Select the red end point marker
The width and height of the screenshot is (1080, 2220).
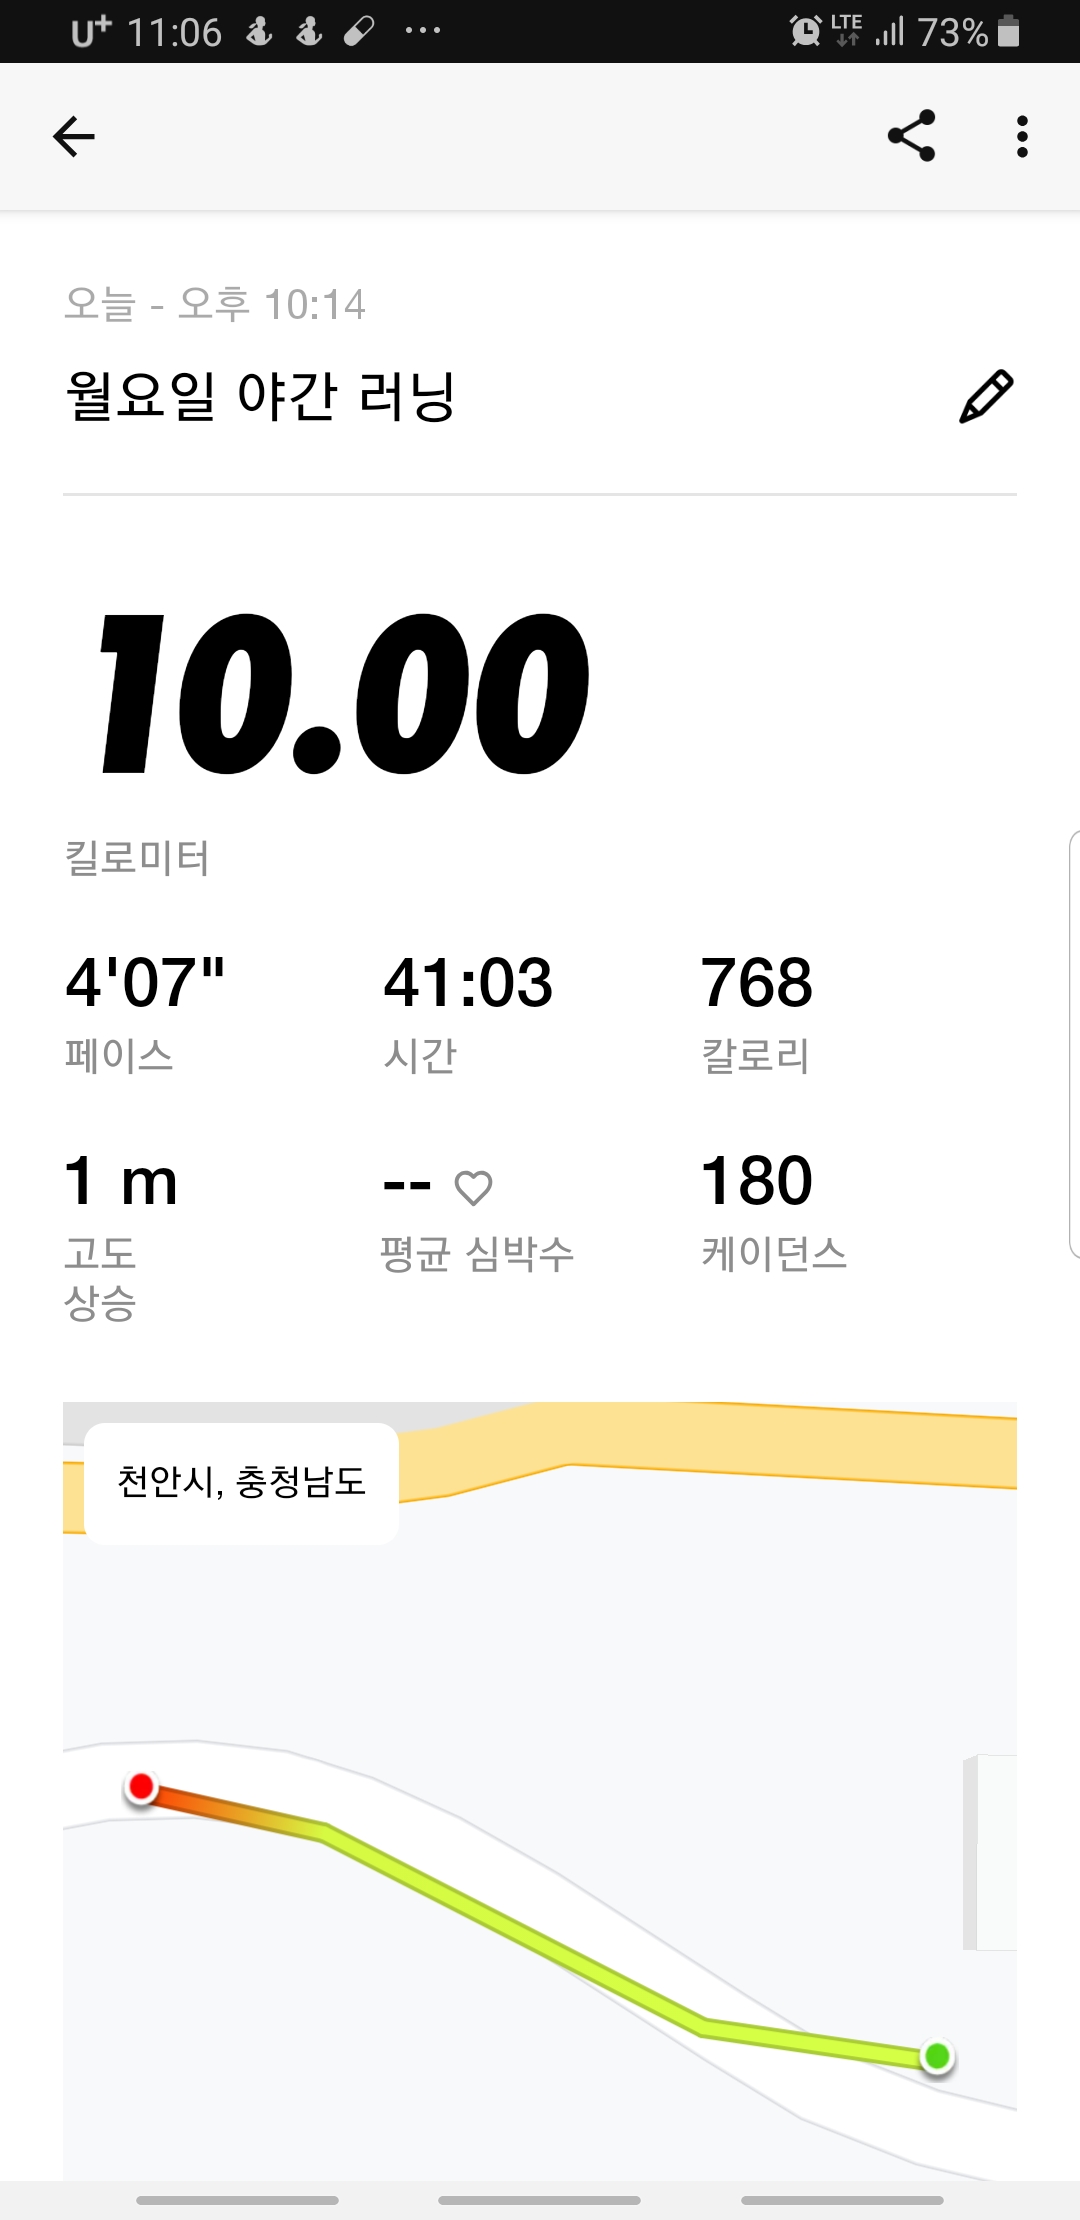(x=142, y=1787)
